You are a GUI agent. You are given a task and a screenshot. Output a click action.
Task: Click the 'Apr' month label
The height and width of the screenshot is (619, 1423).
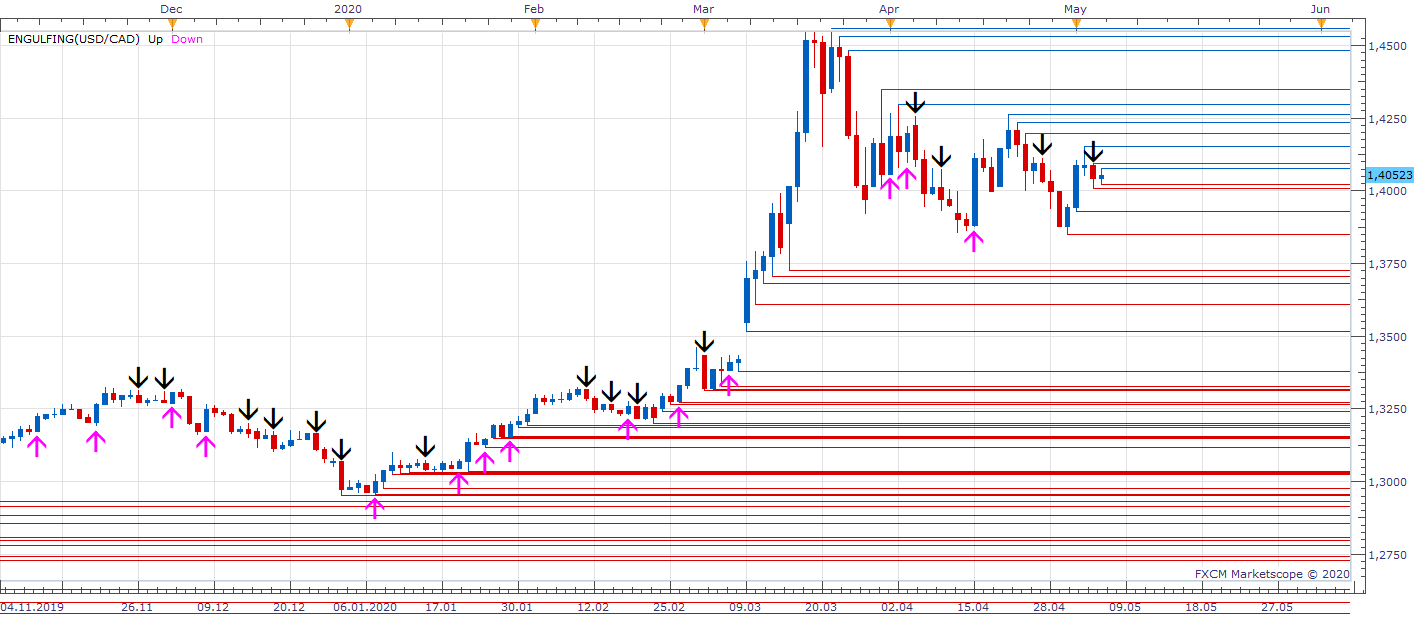tap(888, 9)
